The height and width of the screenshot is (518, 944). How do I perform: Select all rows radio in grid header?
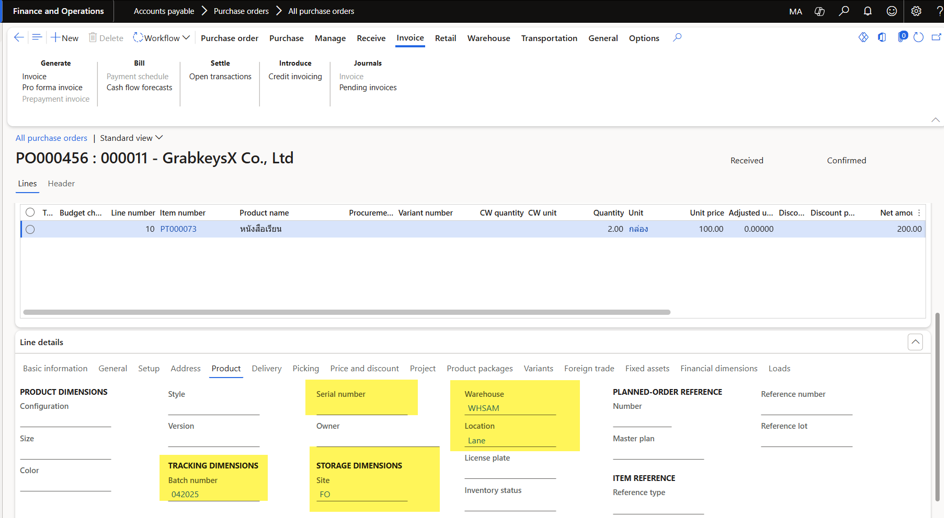tap(30, 213)
